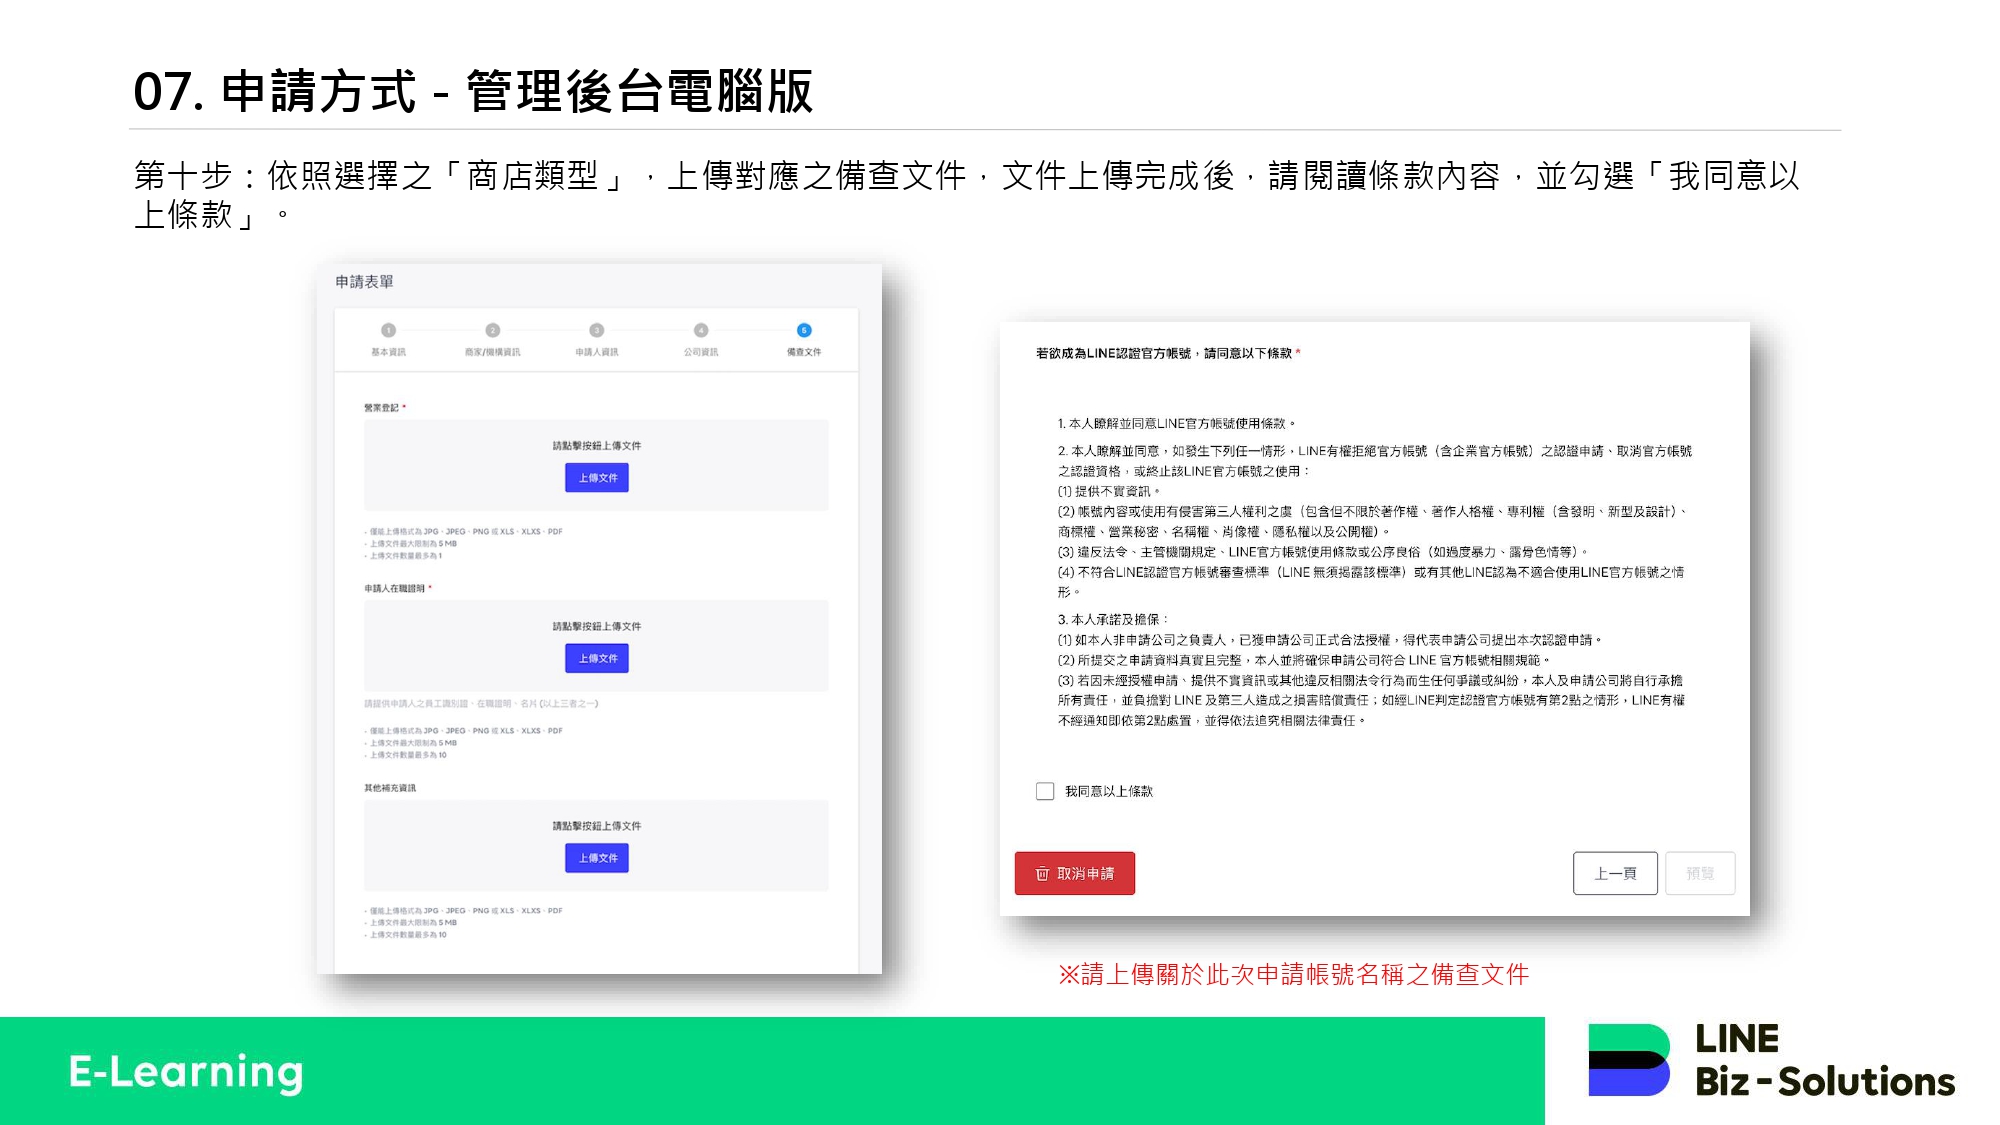Click step 1 circle for 基本資訊
Screen dimensions: 2000x1125
tap(388, 330)
